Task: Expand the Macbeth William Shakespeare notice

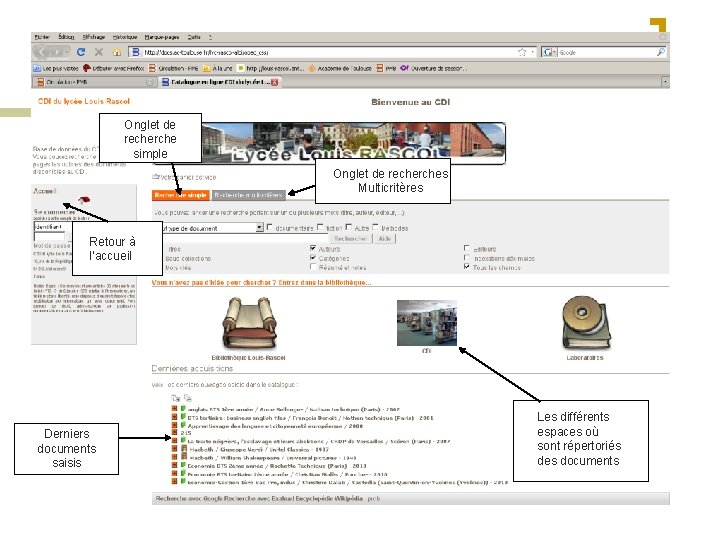Action: (174, 457)
